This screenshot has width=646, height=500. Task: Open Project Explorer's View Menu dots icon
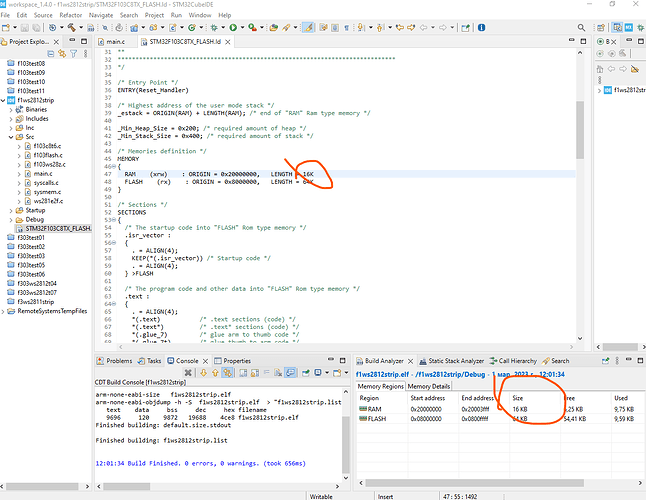point(85,54)
